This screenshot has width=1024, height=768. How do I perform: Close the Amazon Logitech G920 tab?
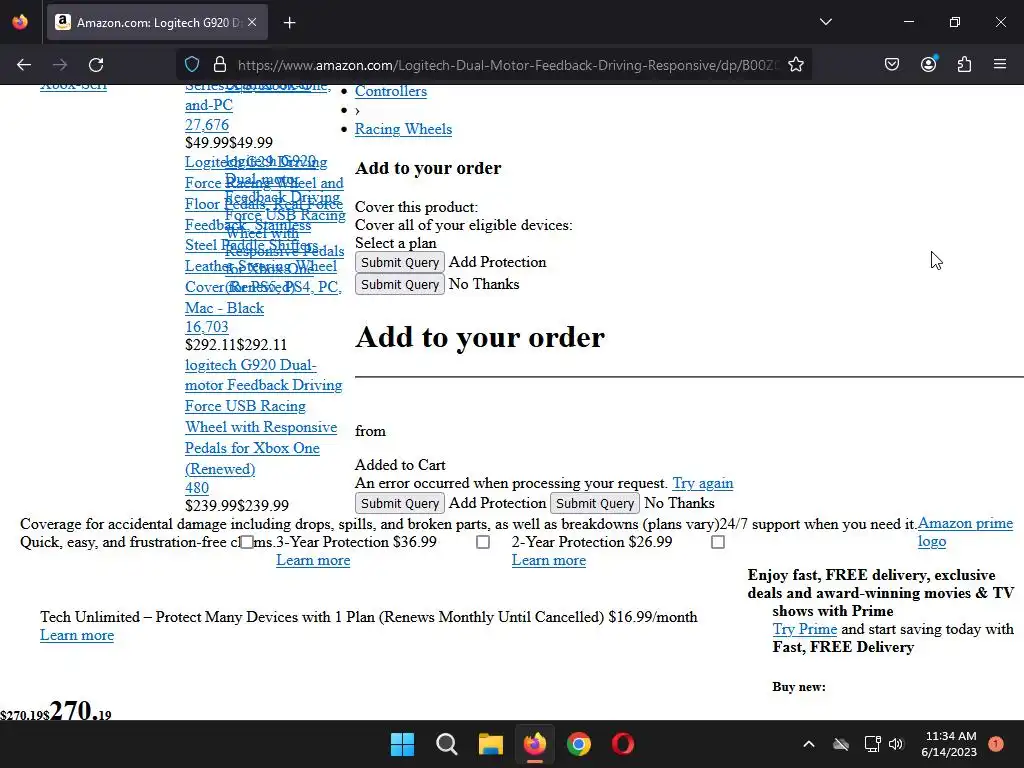(252, 22)
